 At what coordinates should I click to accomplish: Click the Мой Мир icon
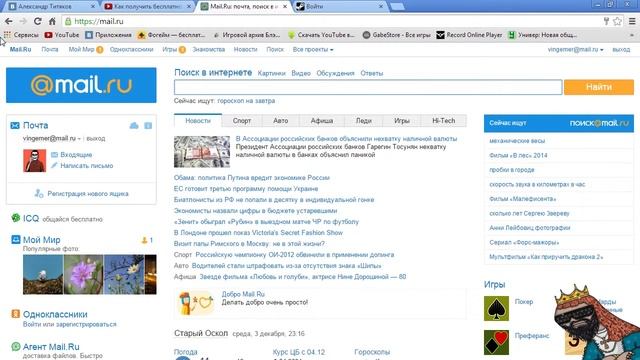point(16,240)
